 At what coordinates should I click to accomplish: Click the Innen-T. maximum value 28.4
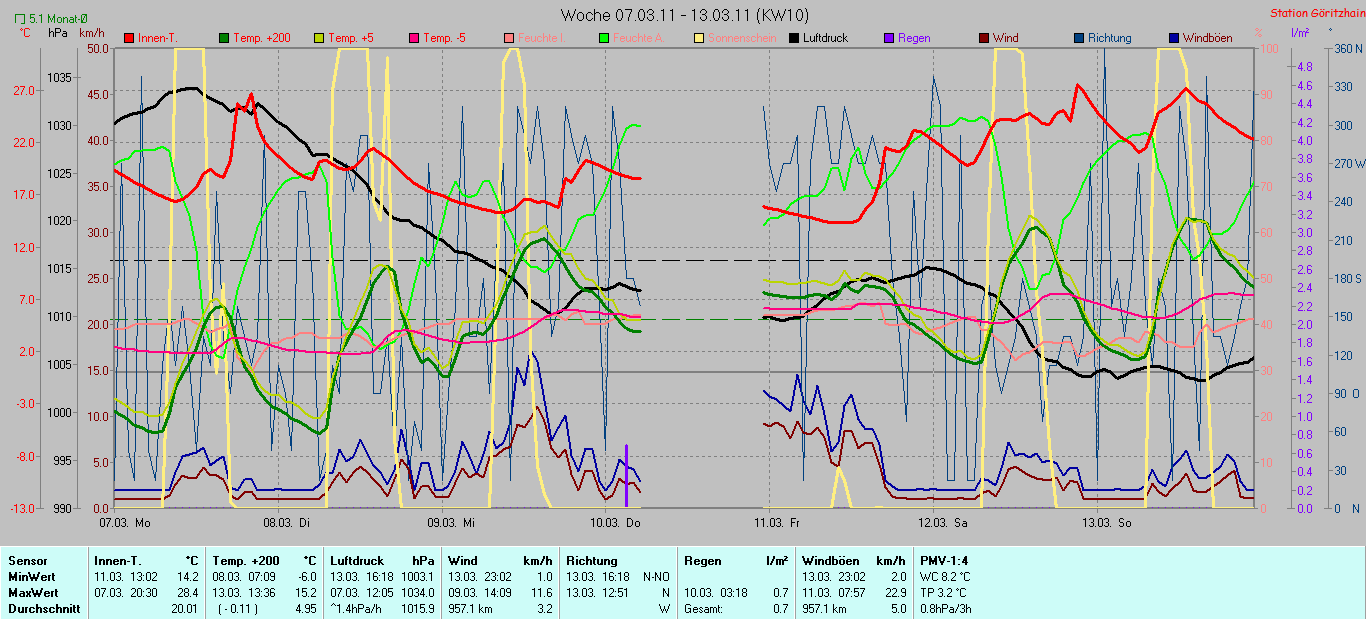(x=188, y=592)
